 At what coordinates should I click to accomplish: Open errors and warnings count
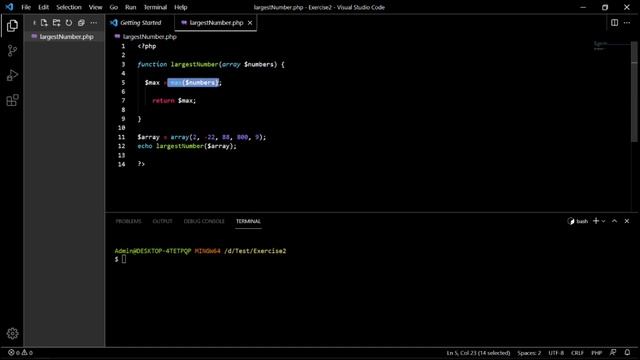pyautogui.click(x=20, y=353)
